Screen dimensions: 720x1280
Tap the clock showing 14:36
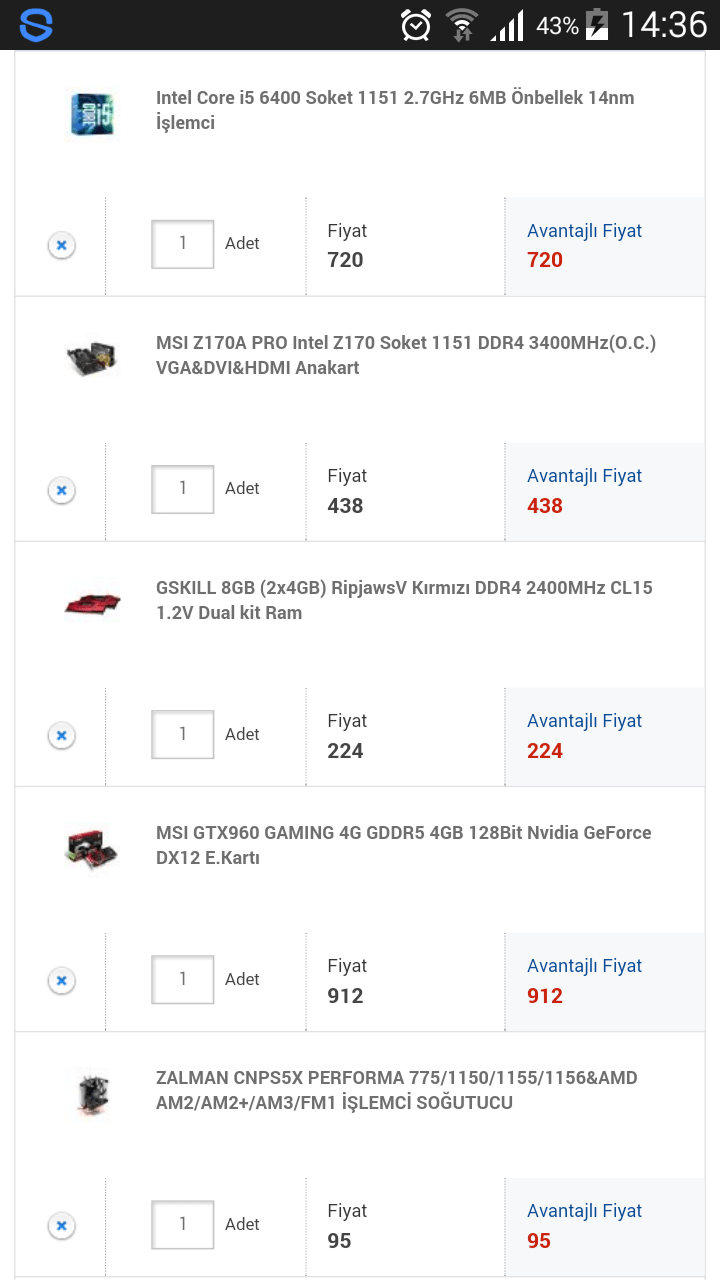coord(664,25)
